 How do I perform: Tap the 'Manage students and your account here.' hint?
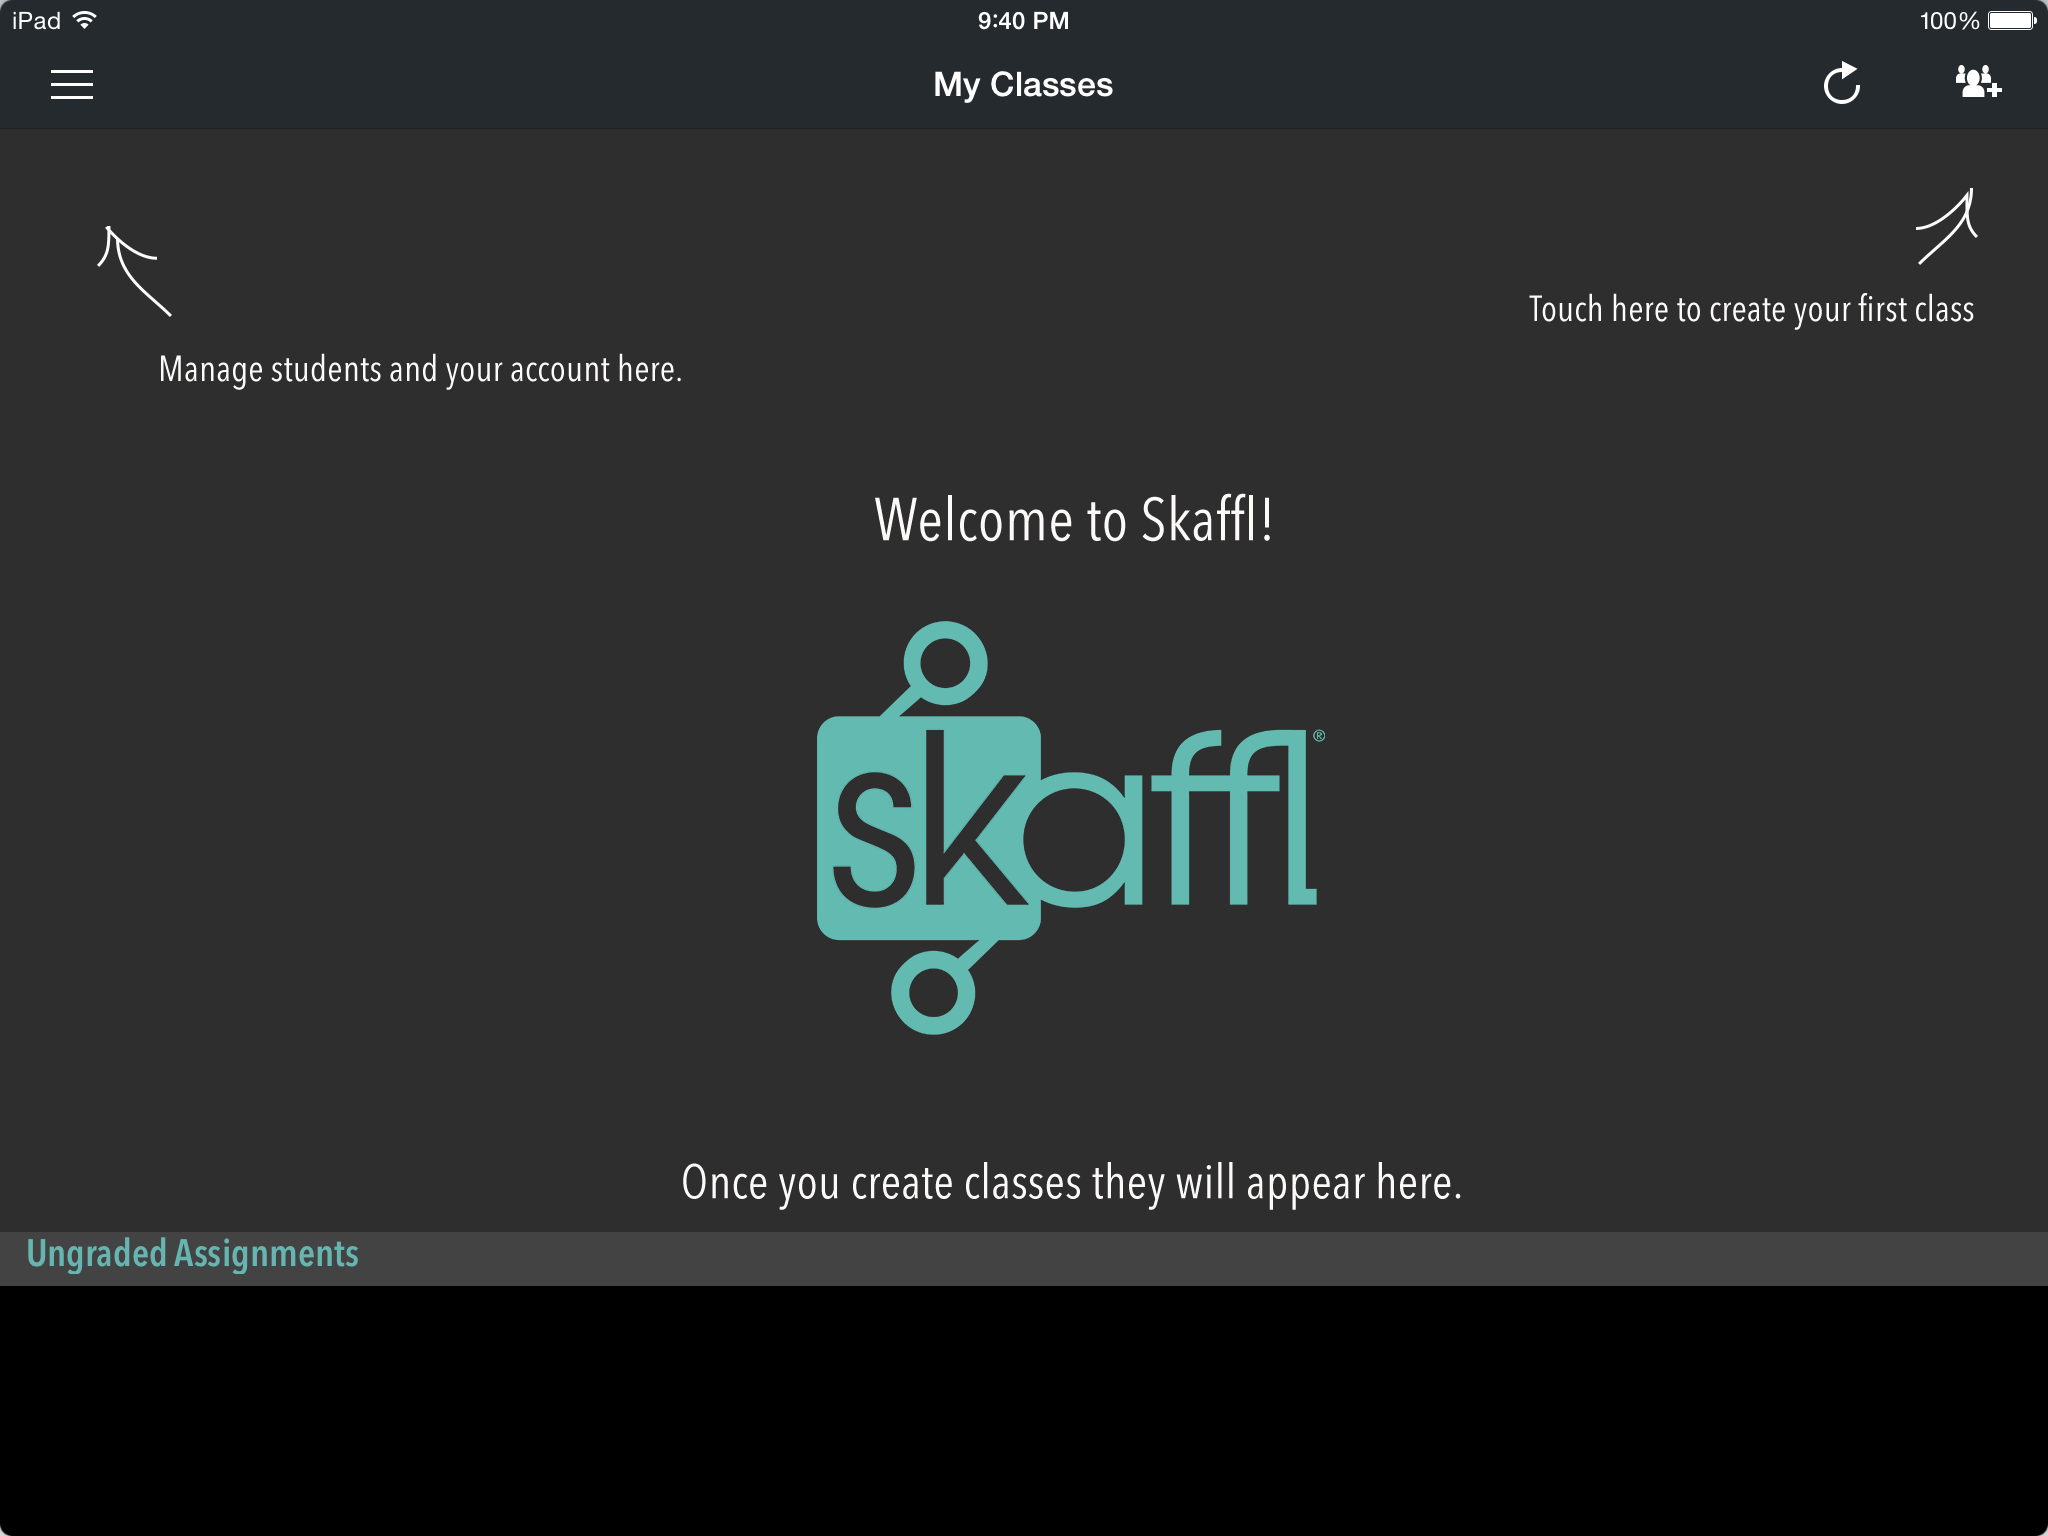click(x=420, y=370)
